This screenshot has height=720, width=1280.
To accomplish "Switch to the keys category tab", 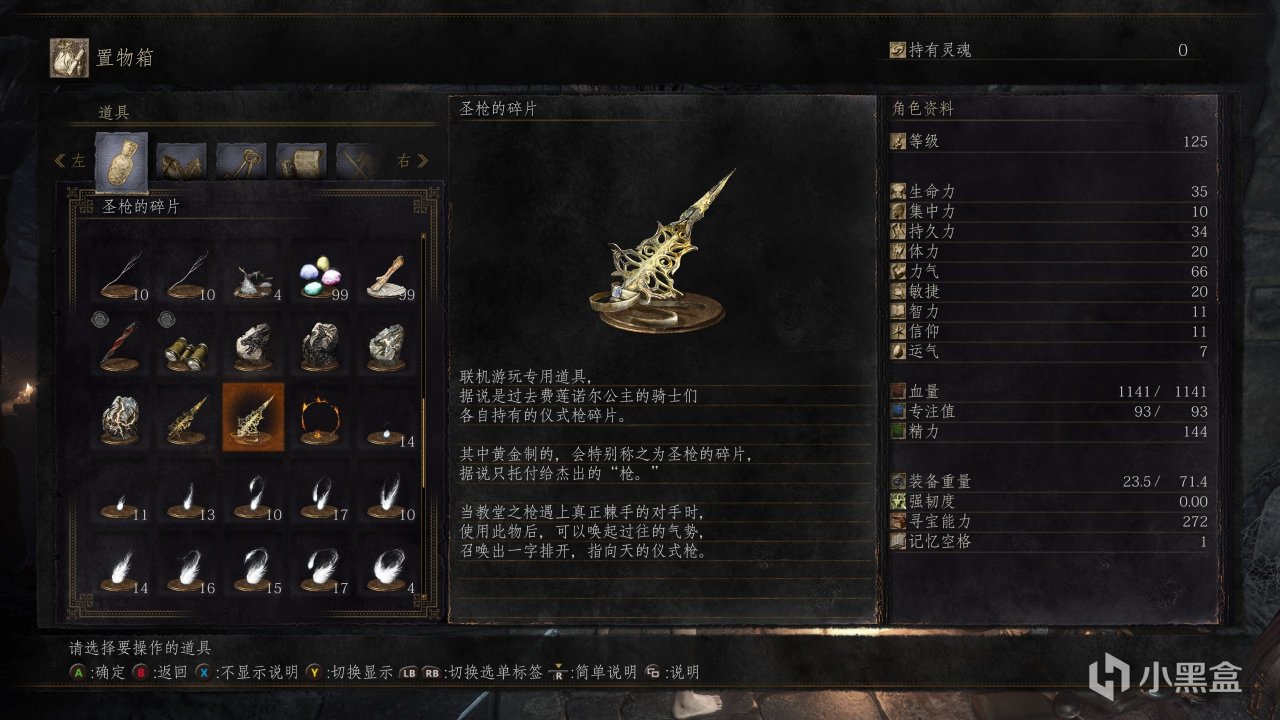I will point(242,160).
